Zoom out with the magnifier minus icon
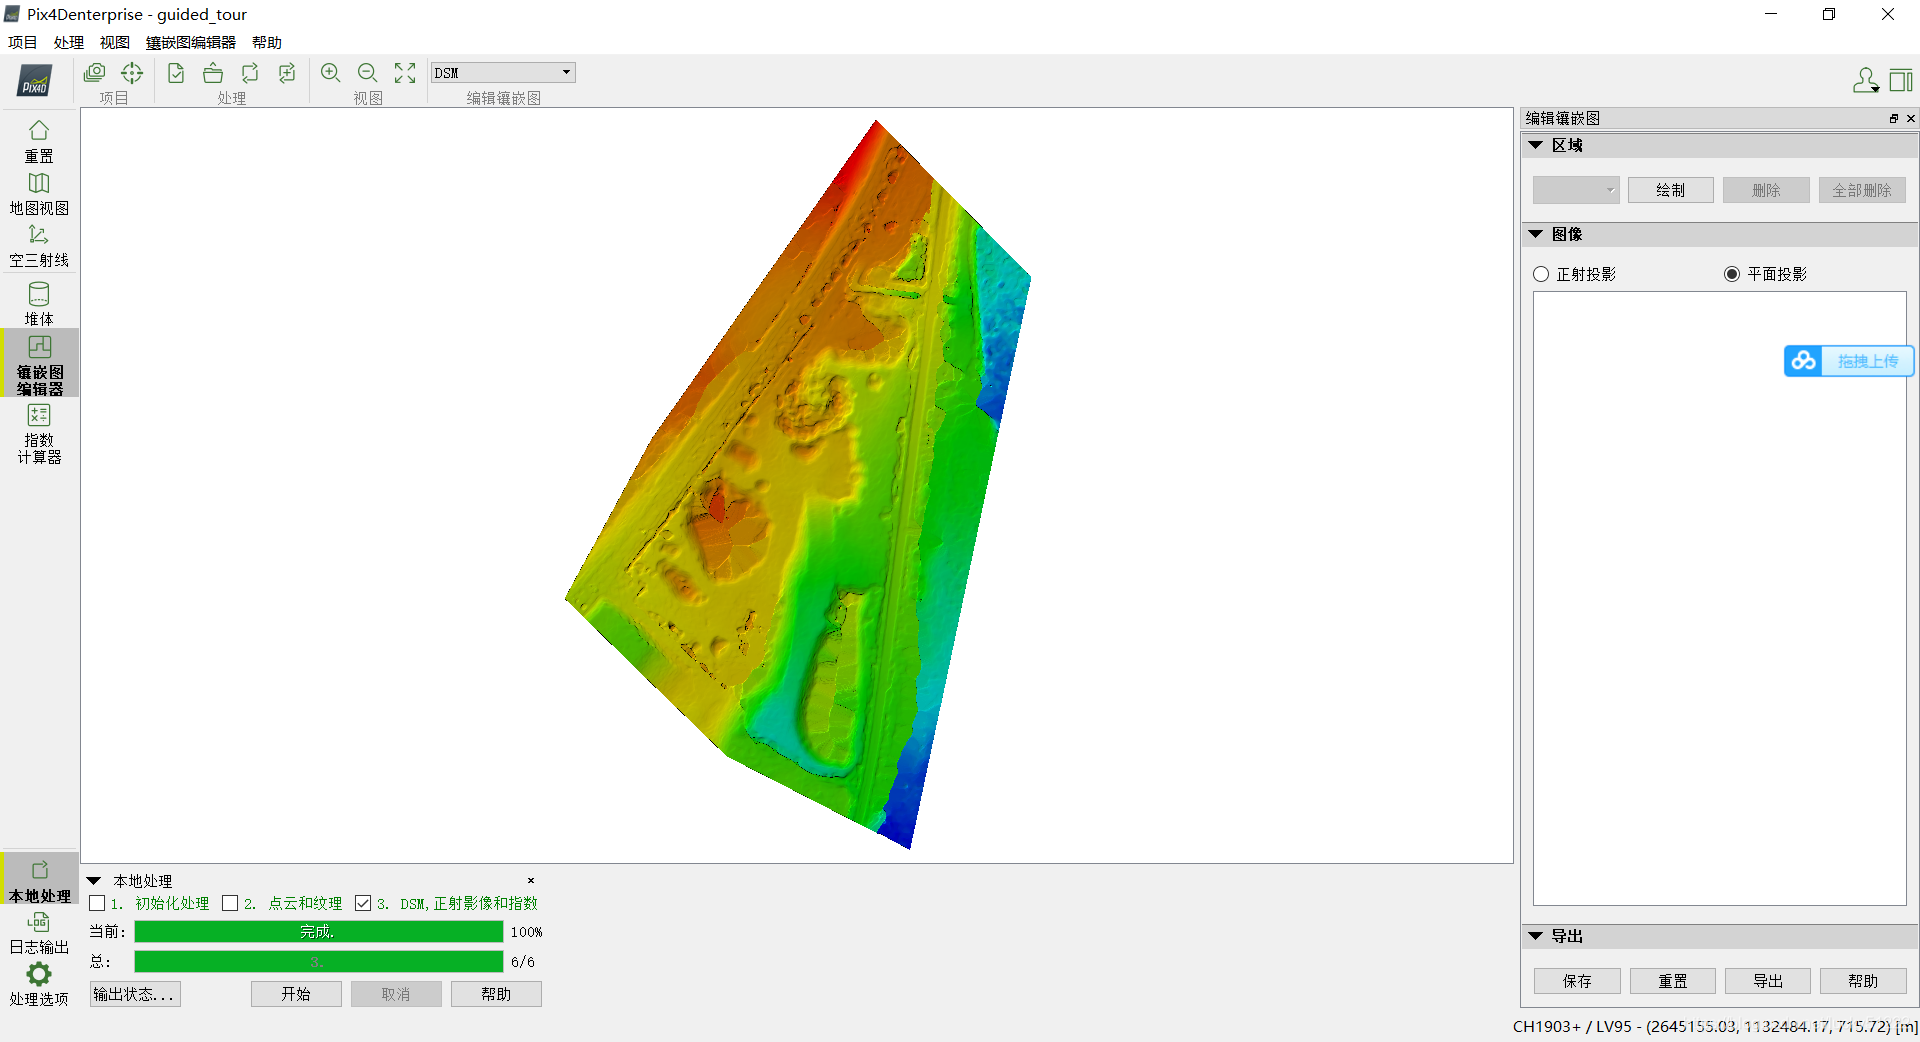 click(368, 73)
